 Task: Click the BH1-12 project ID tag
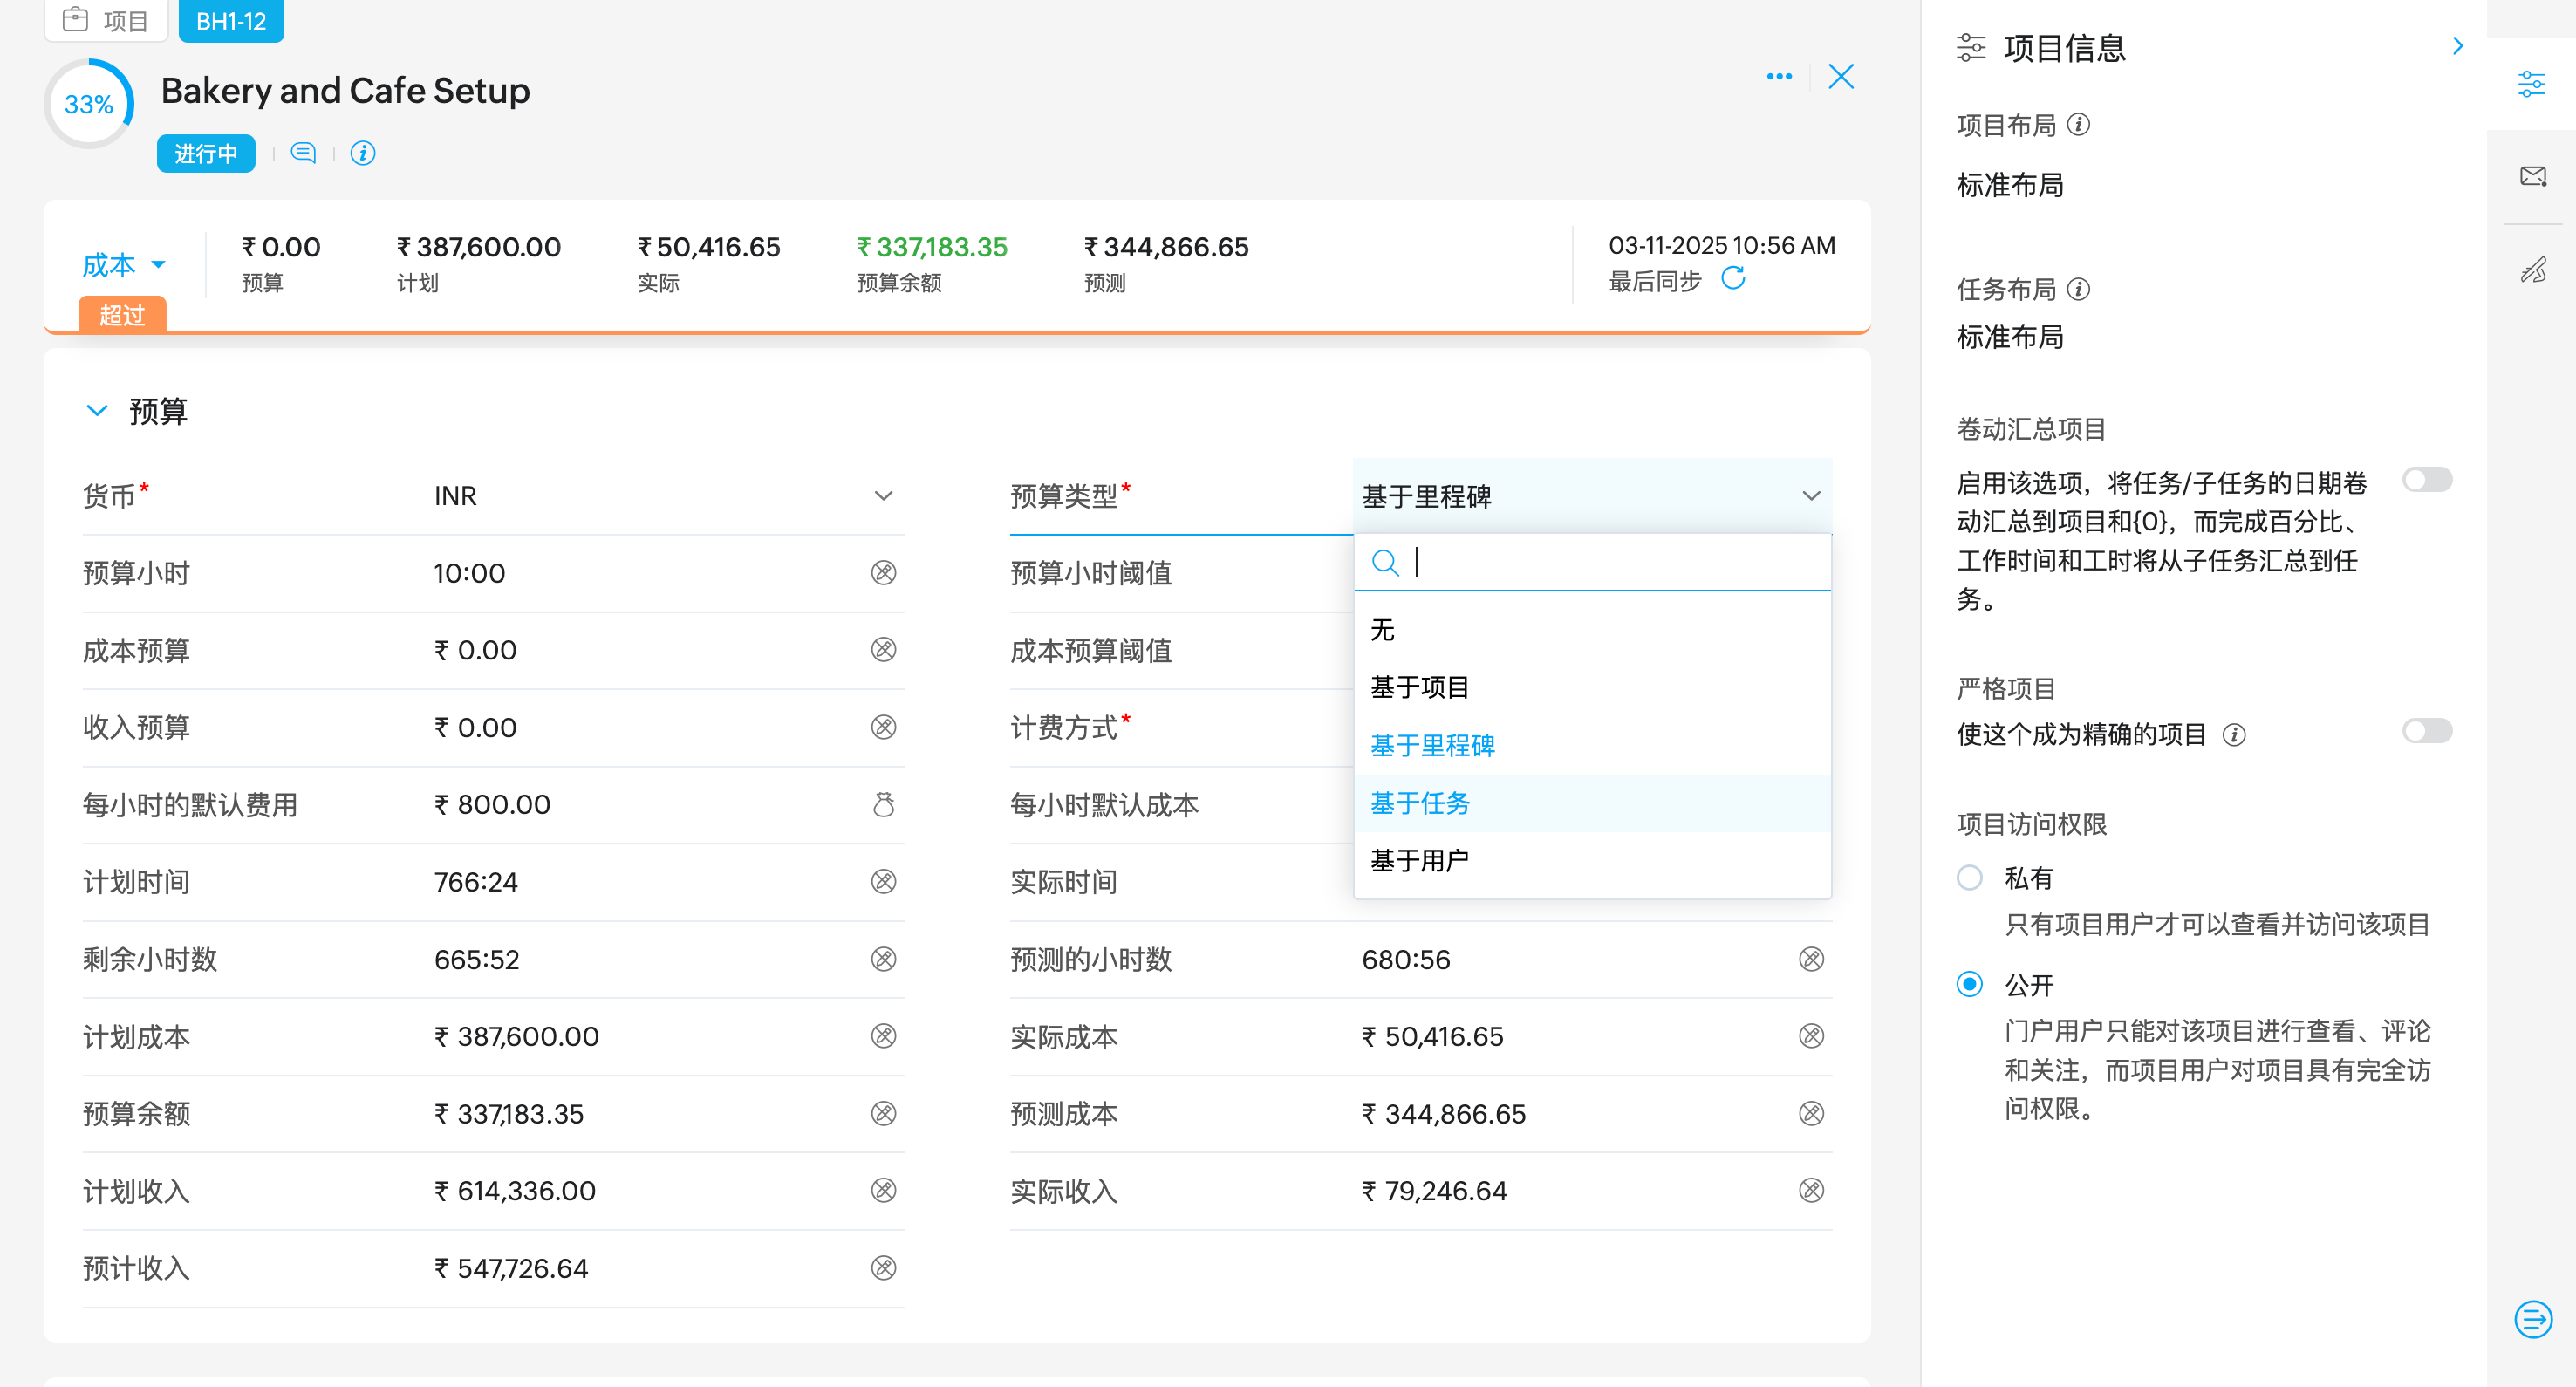230,21
